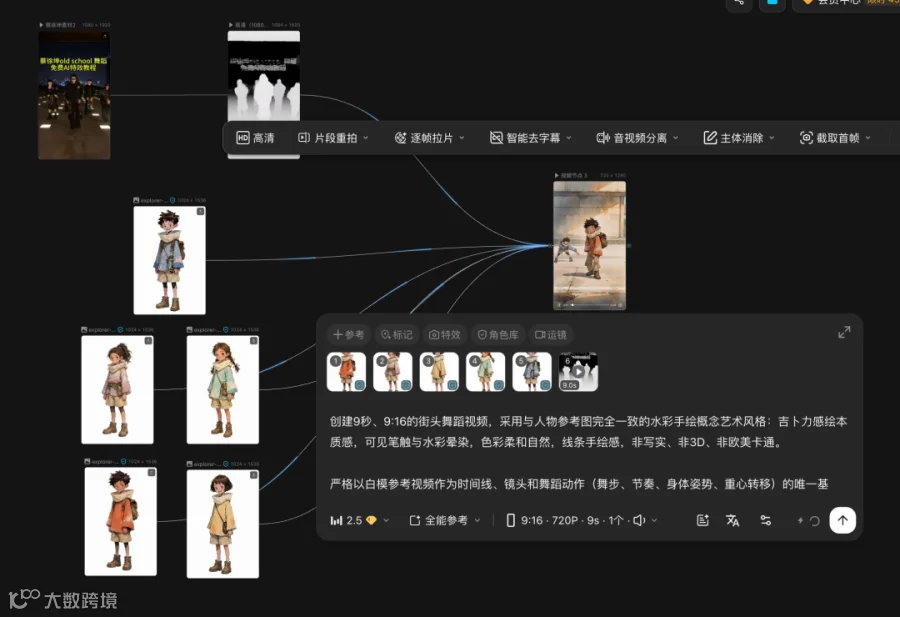900x617 pixels.
Task: Open the 主体消除 dropdown
Action: 739,138
